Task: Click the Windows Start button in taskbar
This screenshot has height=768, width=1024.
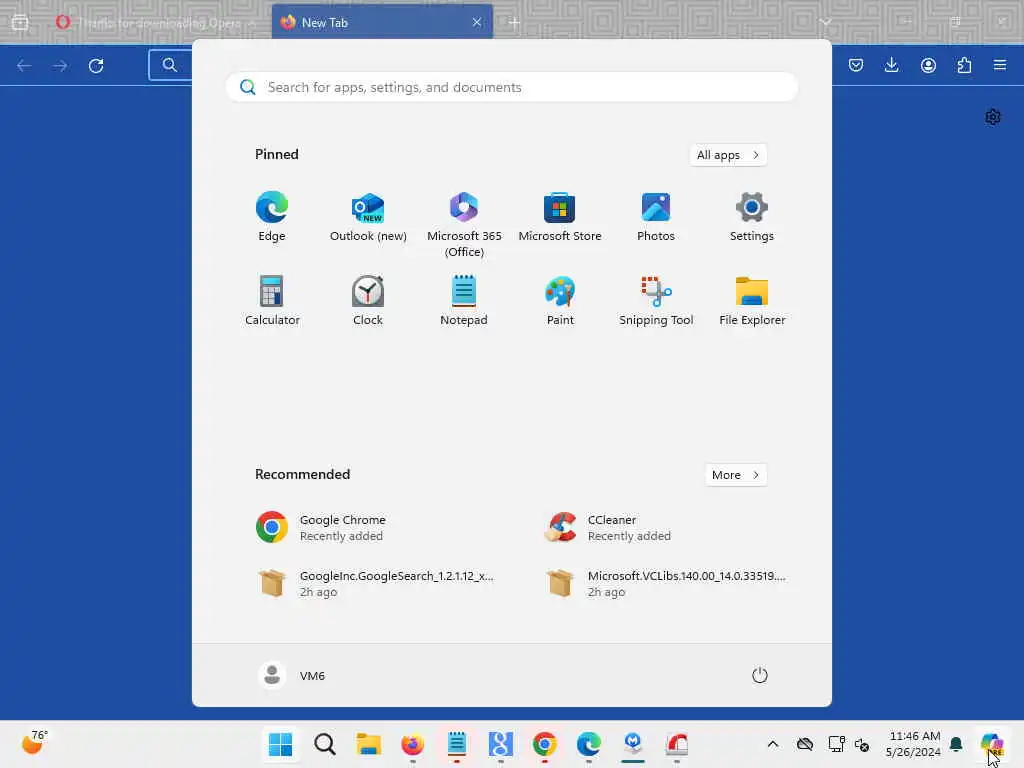Action: click(281, 744)
